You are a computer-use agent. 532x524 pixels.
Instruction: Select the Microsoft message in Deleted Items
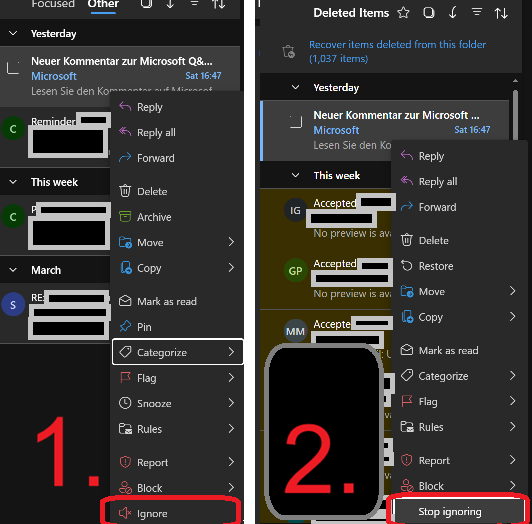coord(384,130)
